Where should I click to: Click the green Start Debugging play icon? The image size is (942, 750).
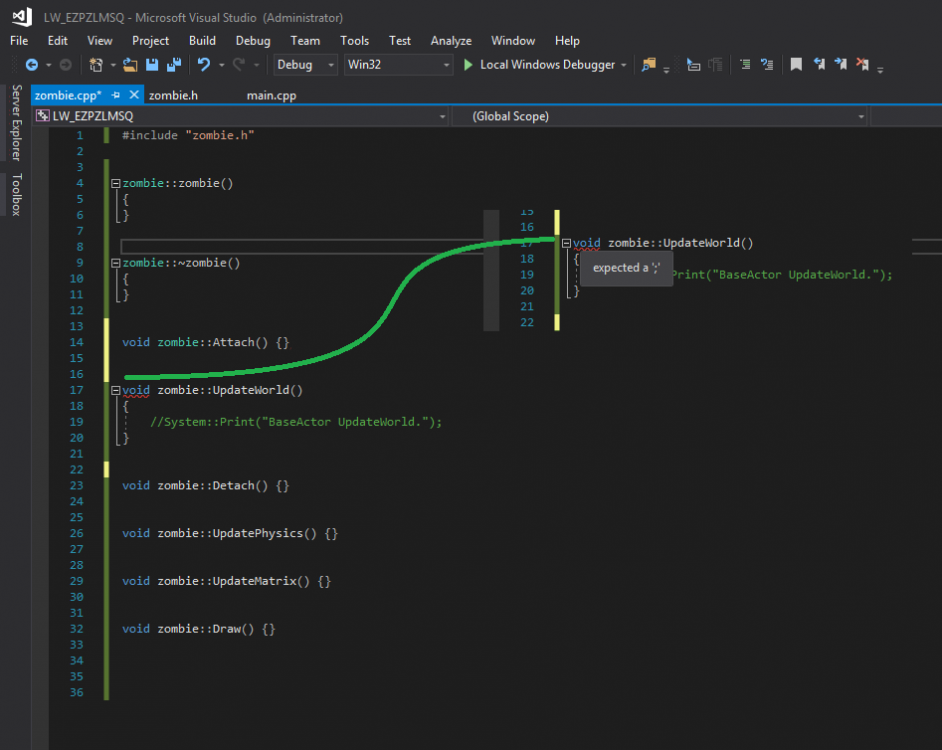tap(468, 65)
